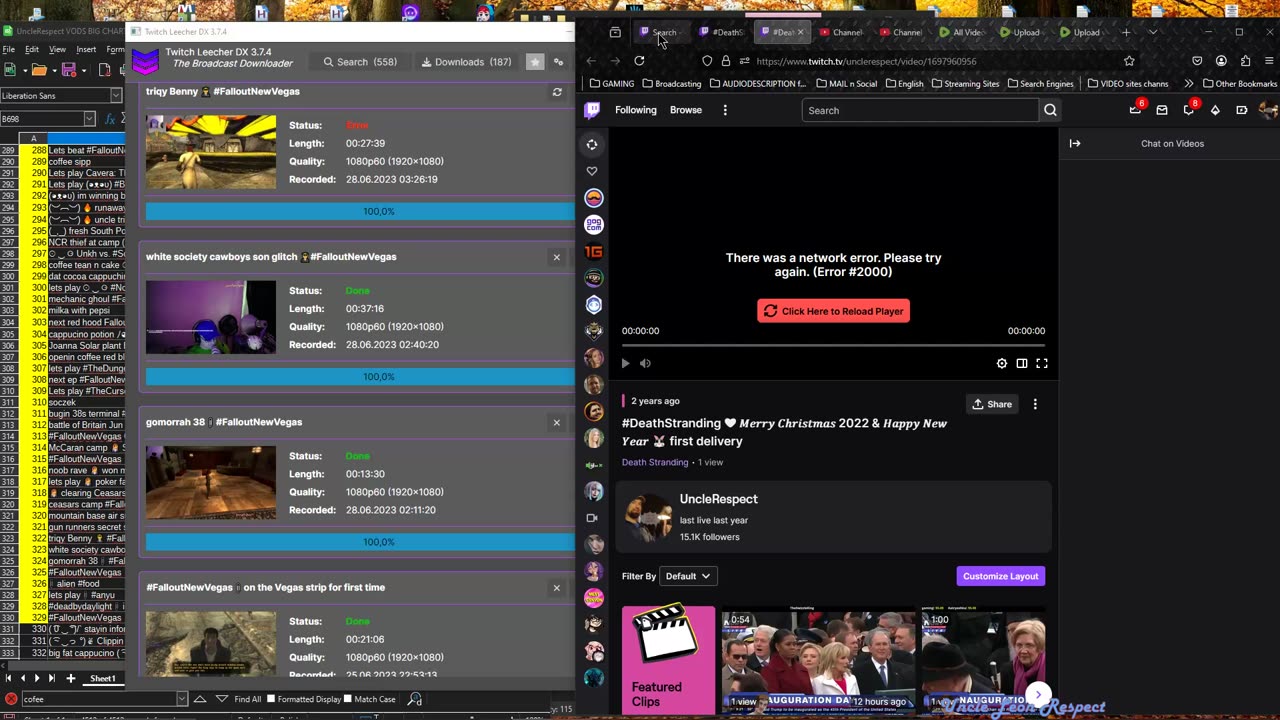Image resolution: width=1280 pixels, height=720 pixels.
Task: Close the LibreOffice find toolbar
Action: pyautogui.click(x=10, y=699)
